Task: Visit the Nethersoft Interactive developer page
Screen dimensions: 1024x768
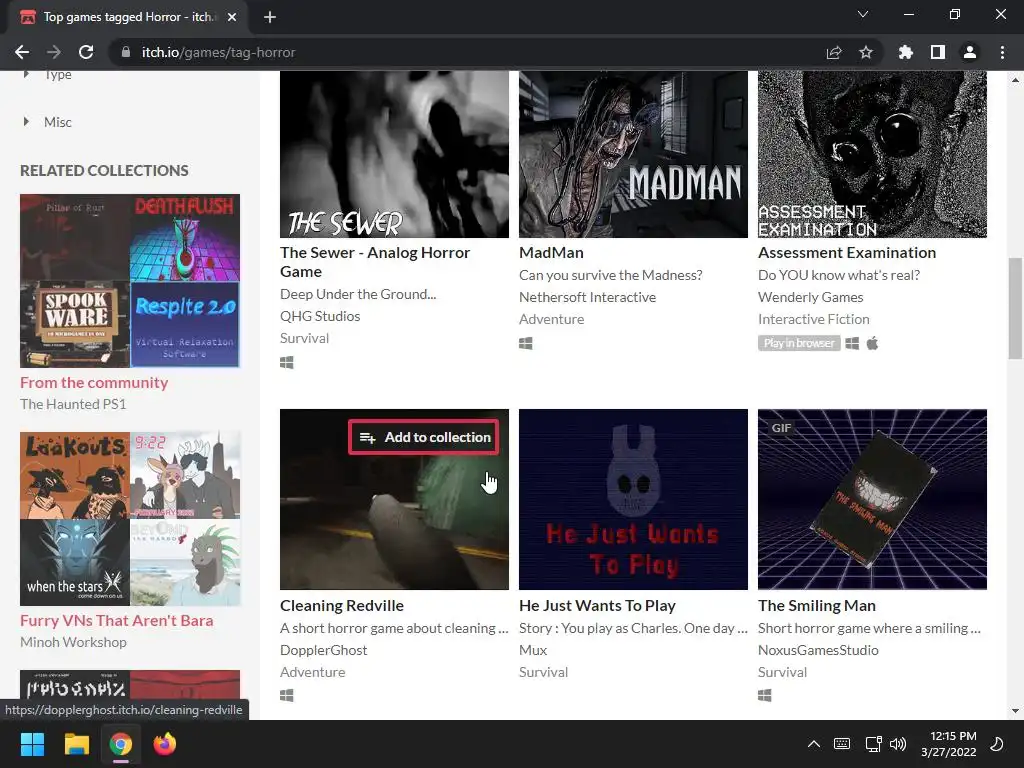Action: 587,297
